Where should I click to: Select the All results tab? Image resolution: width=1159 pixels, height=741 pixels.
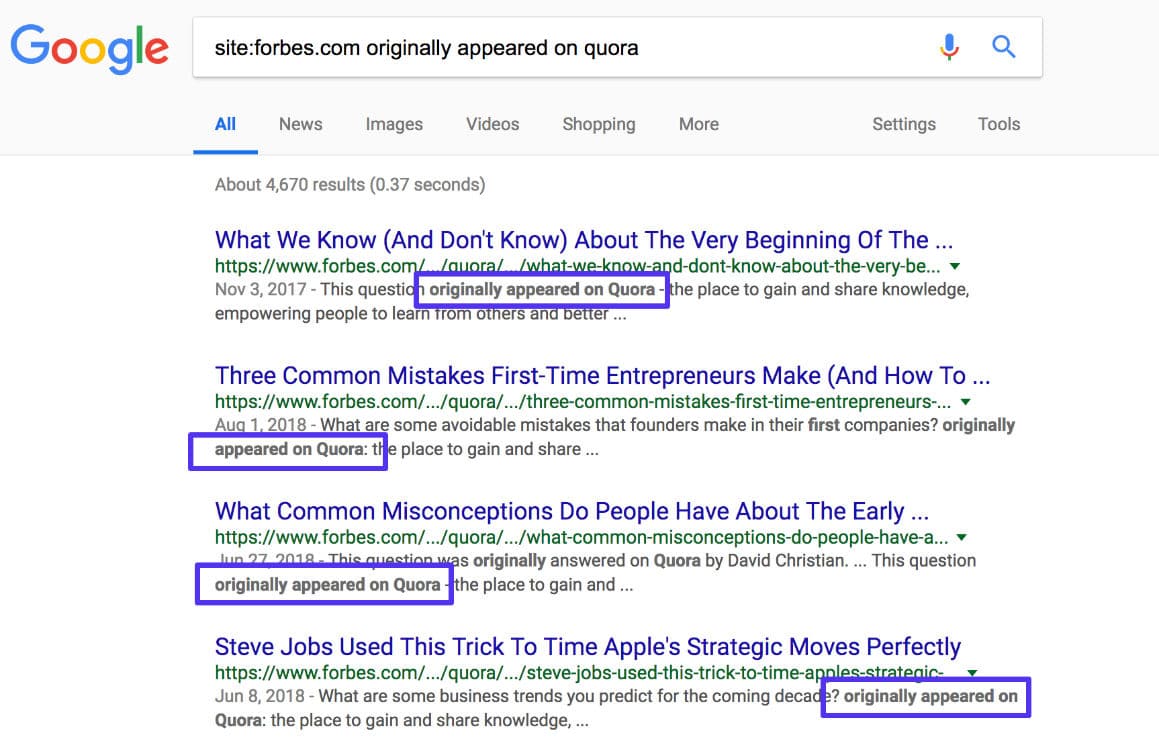click(225, 124)
